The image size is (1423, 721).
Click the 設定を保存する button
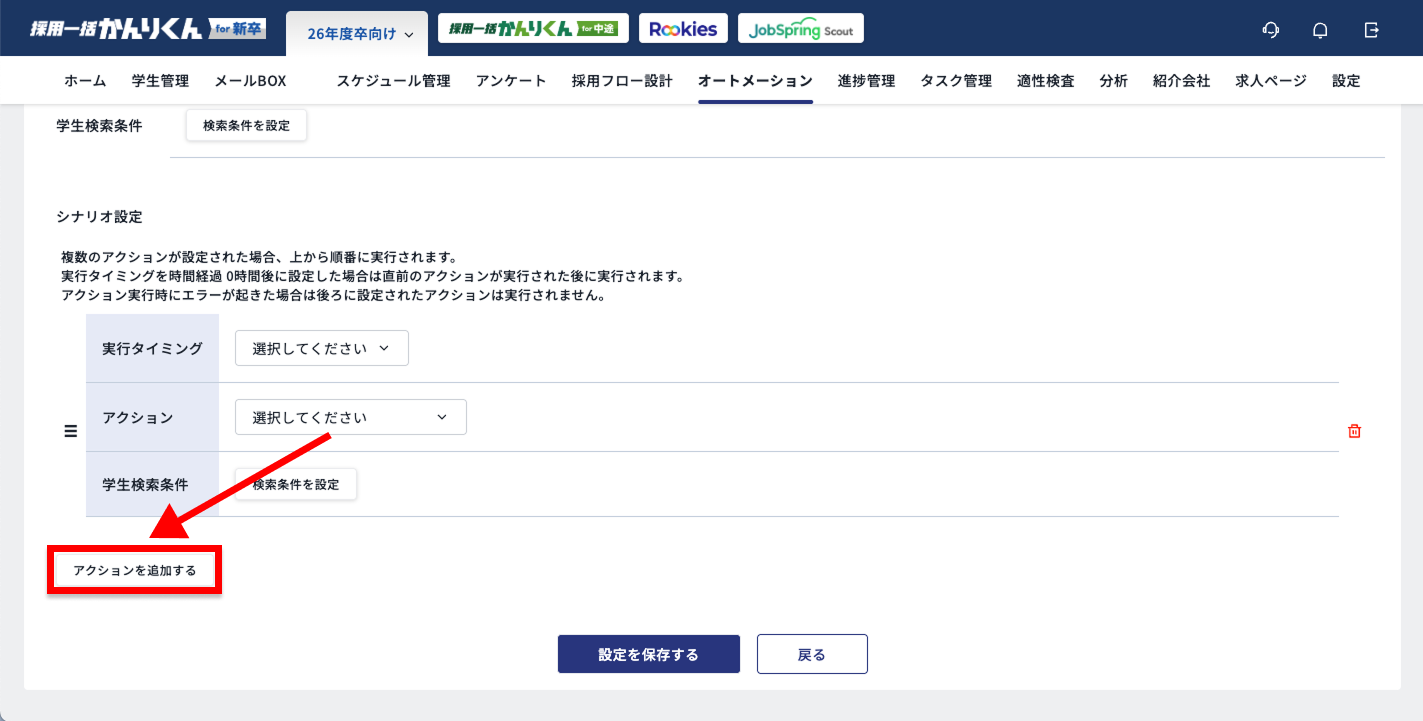pyautogui.click(x=648, y=654)
